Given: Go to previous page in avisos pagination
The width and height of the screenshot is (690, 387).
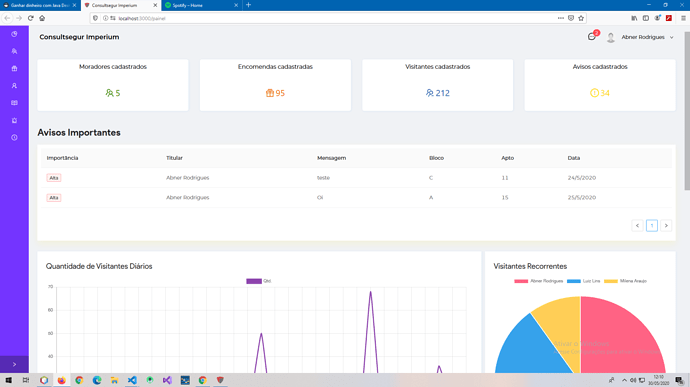Looking at the screenshot, I should pyautogui.click(x=637, y=225).
